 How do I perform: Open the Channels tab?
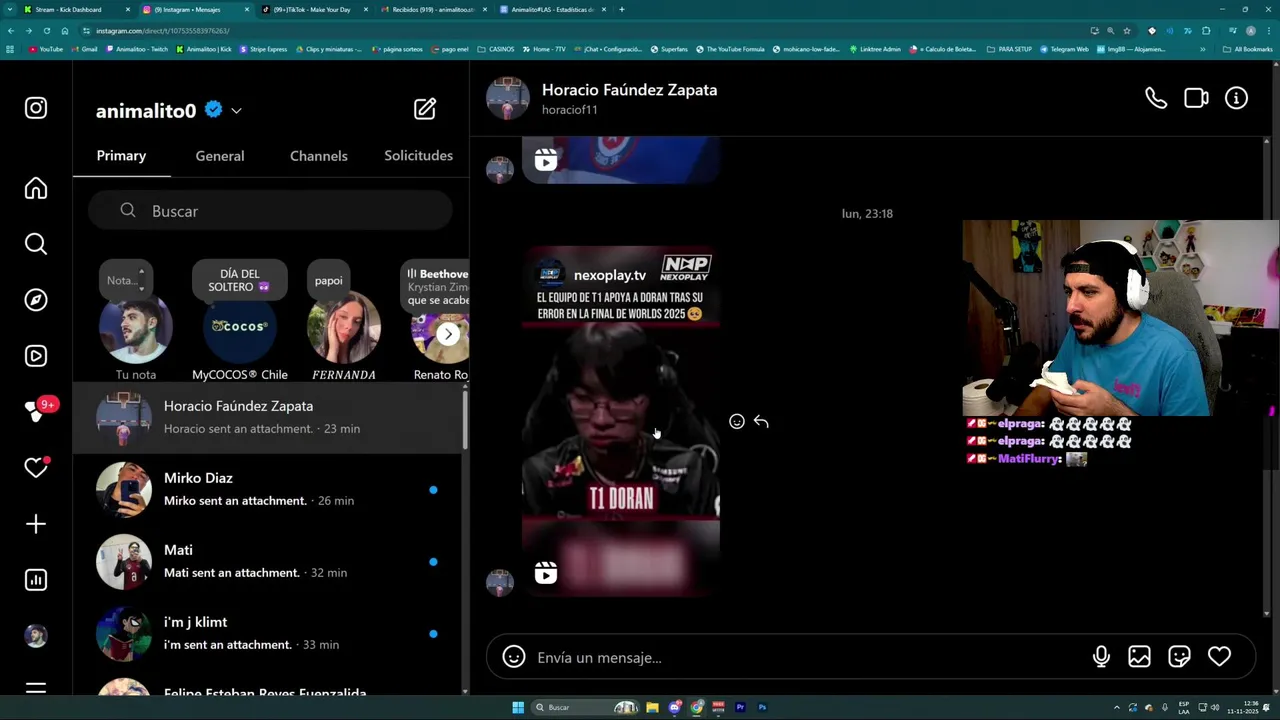pyautogui.click(x=319, y=156)
